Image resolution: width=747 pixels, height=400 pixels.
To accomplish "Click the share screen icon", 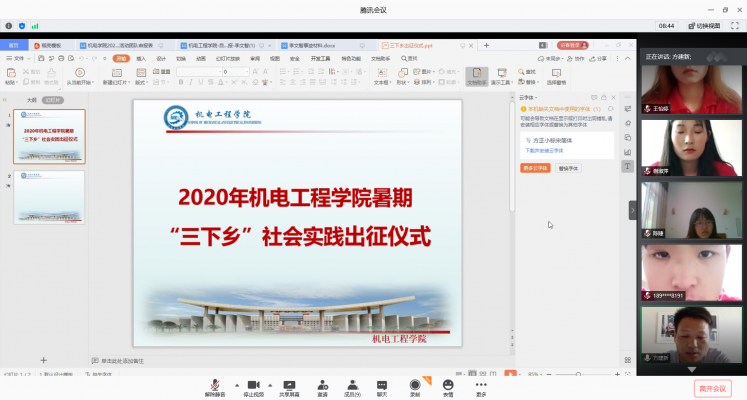I will click(290, 385).
